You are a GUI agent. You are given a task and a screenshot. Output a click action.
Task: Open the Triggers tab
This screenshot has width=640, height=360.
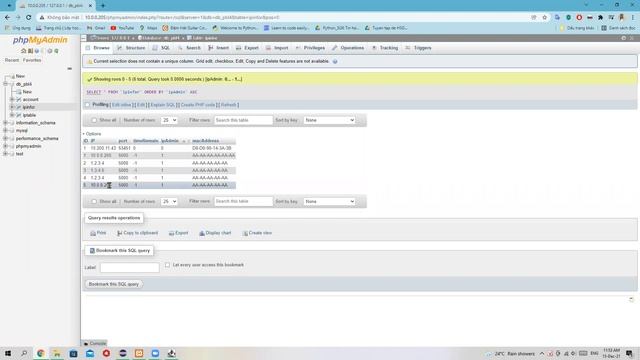coord(418,48)
